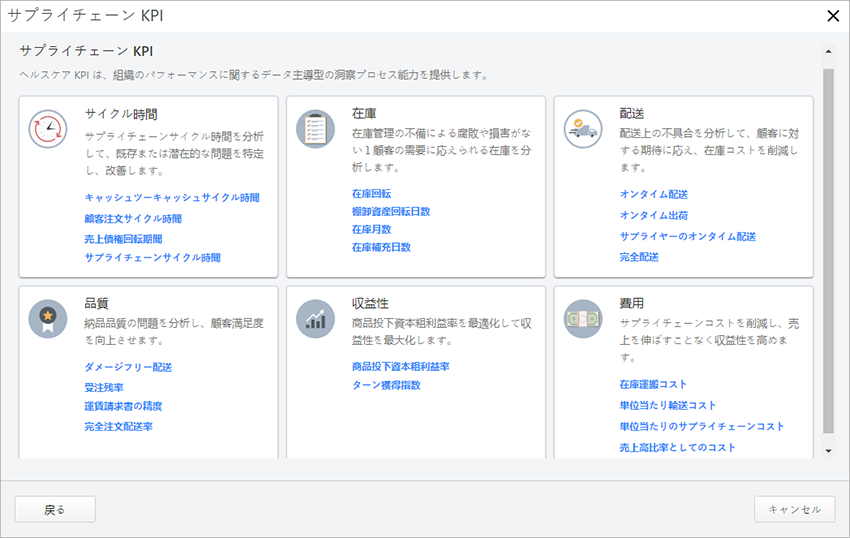
Task: Open the 在庫運搬コスト link
Action: (x=653, y=385)
